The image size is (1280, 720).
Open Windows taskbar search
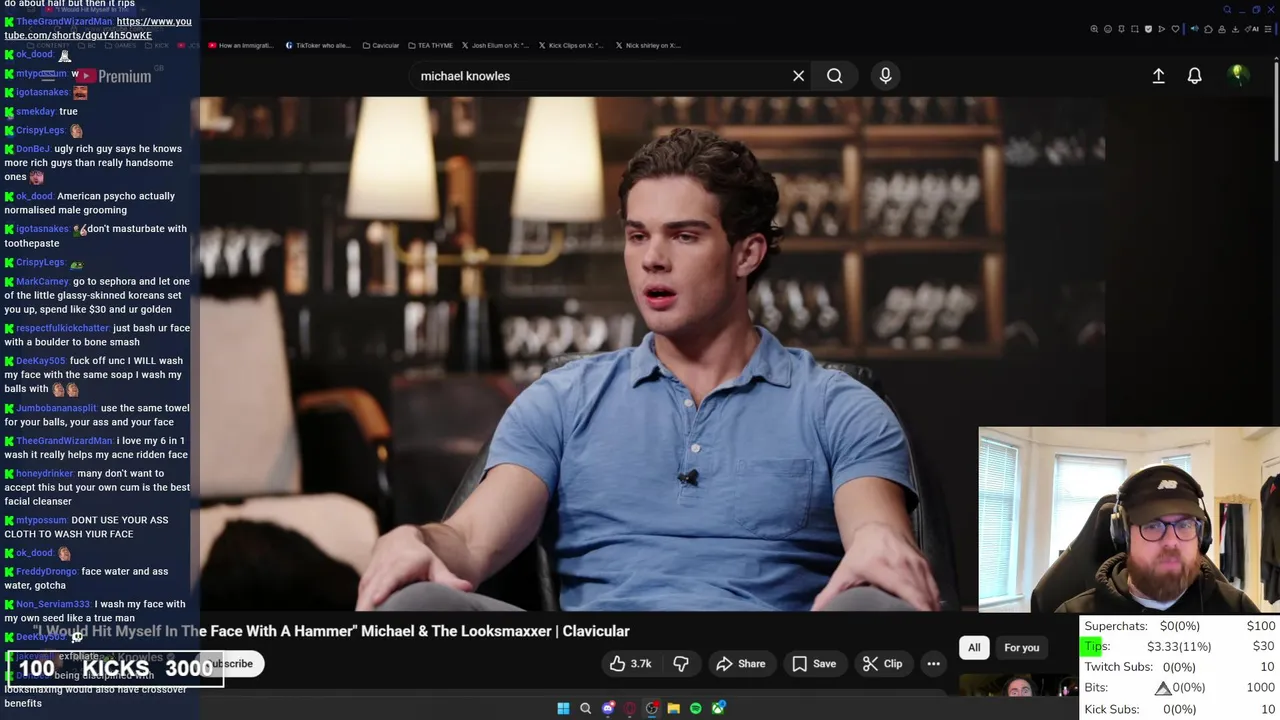tap(585, 708)
